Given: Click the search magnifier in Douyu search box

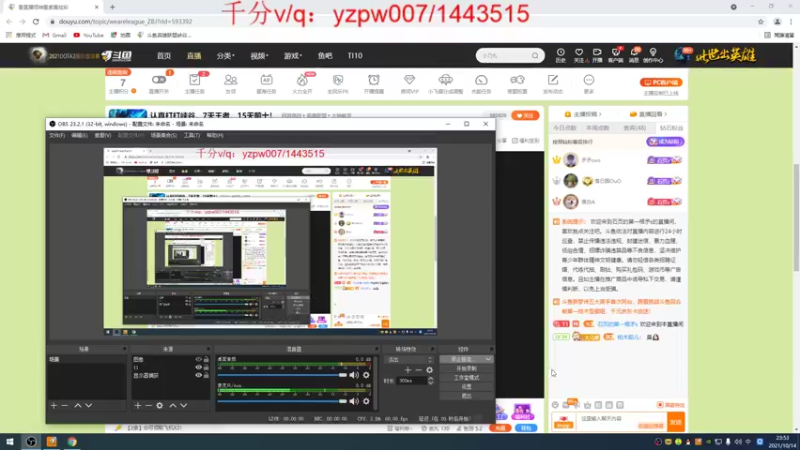Looking at the screenshot, I should [535, 56].
